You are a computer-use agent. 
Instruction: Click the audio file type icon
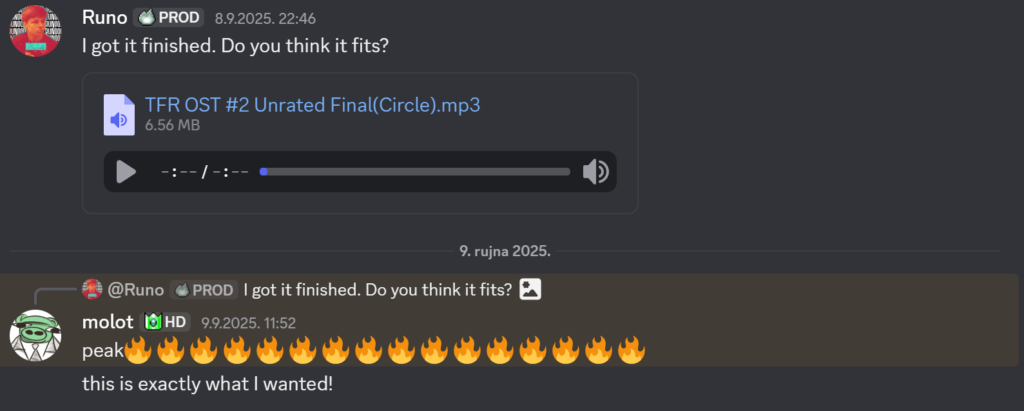pyautogui.click(x=118, y=114)
